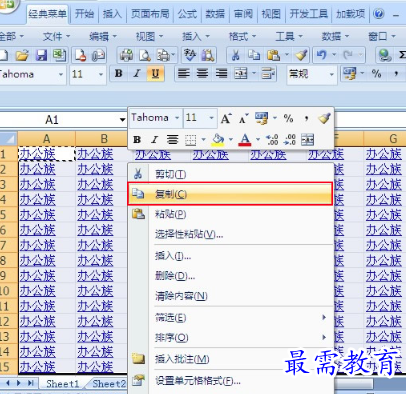Click the 办公族 link in cell G1
This screenshot has width=406, height=394.
[x=384, y=154]
